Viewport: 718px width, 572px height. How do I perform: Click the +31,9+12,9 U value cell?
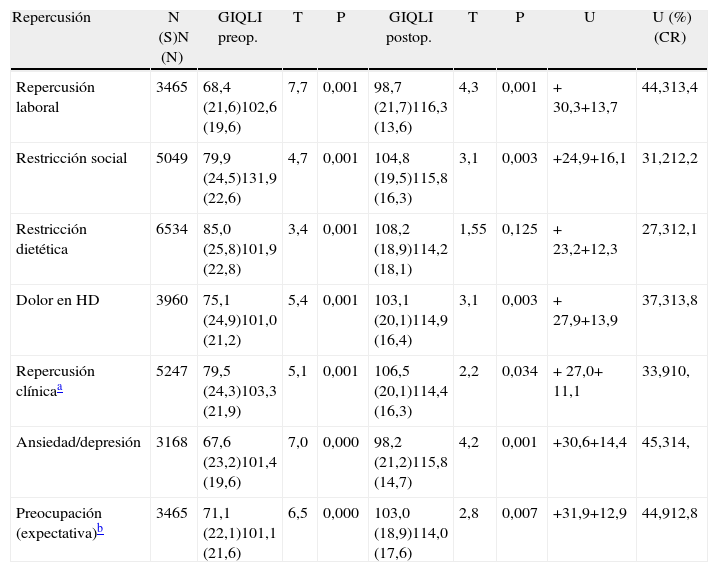coord(588,513)
